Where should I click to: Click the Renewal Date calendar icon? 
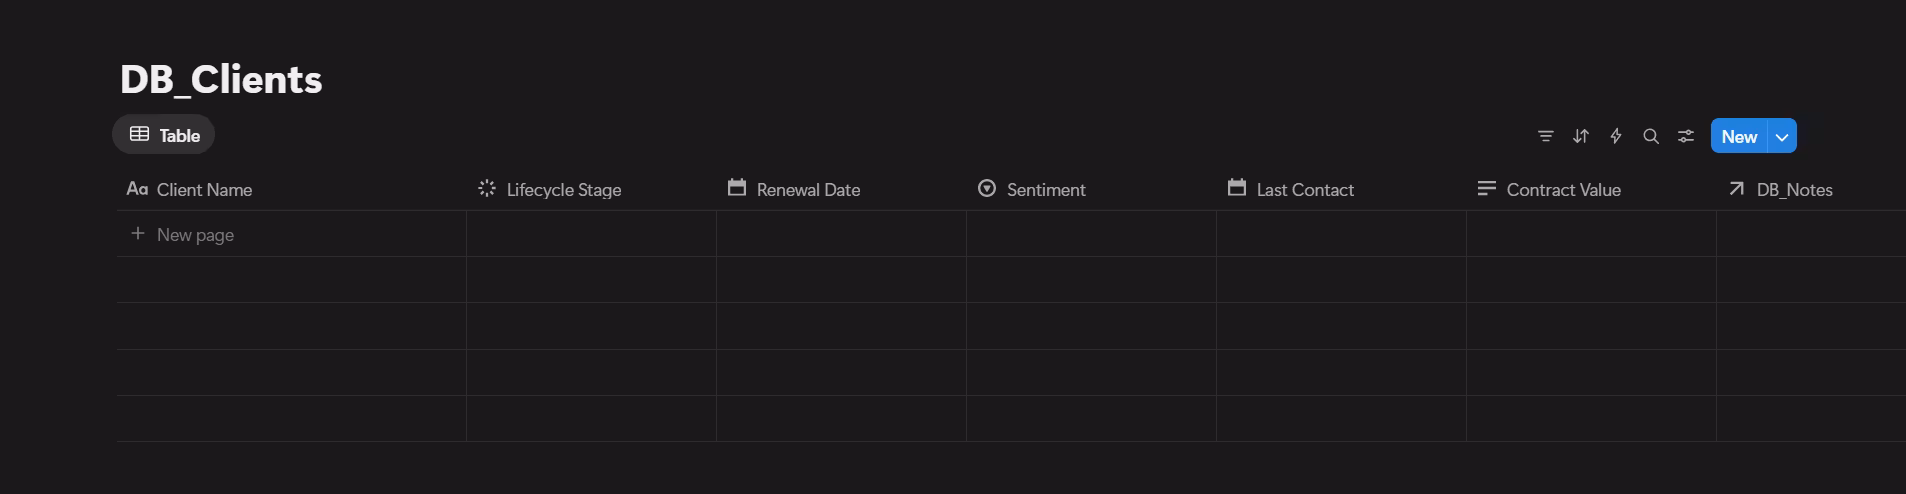737,188
